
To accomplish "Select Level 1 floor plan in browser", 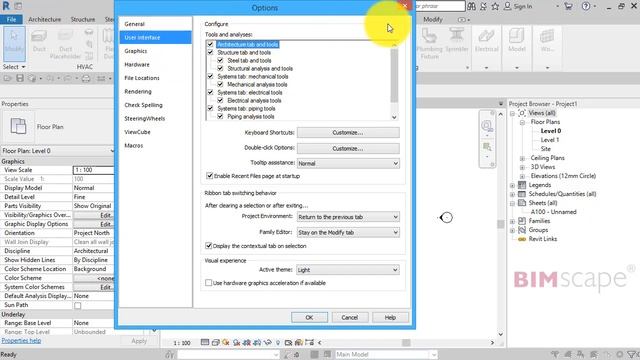I will point(550,140).
